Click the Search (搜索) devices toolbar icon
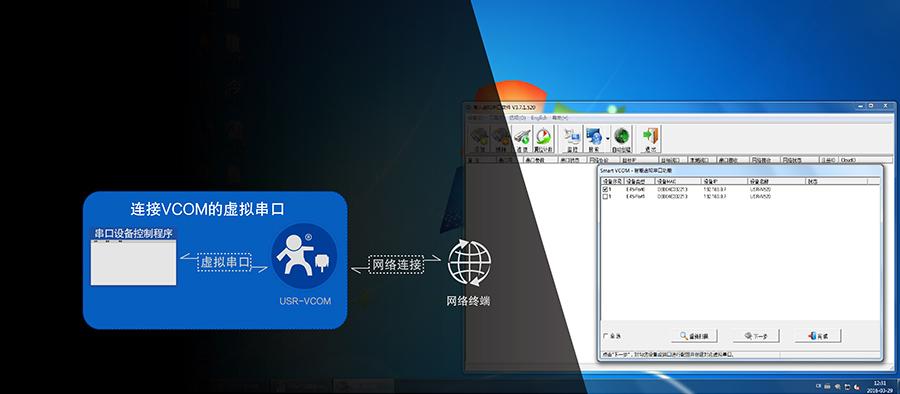The height and width of the screenshot is (394, 900). click(x=593, y=139)
